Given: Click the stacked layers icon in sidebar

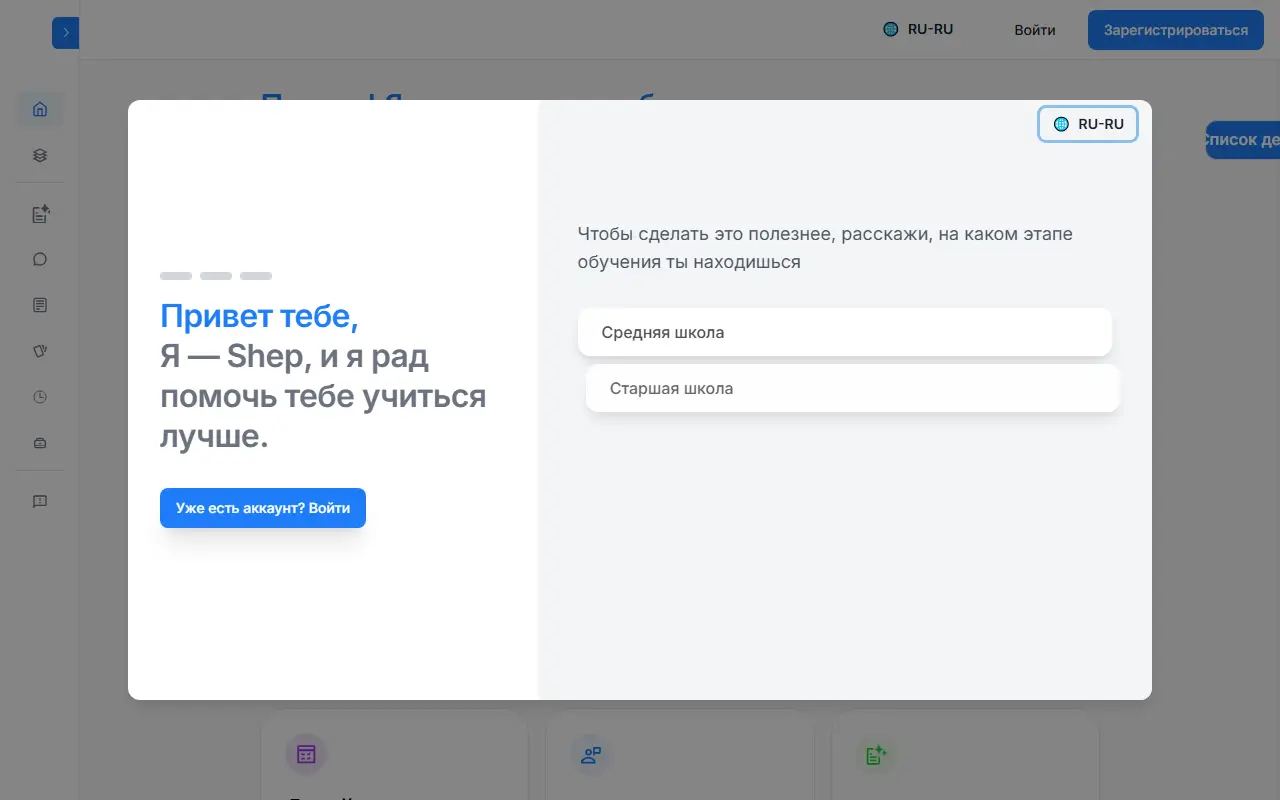Looking at the screenshot, I should (40, 155).
